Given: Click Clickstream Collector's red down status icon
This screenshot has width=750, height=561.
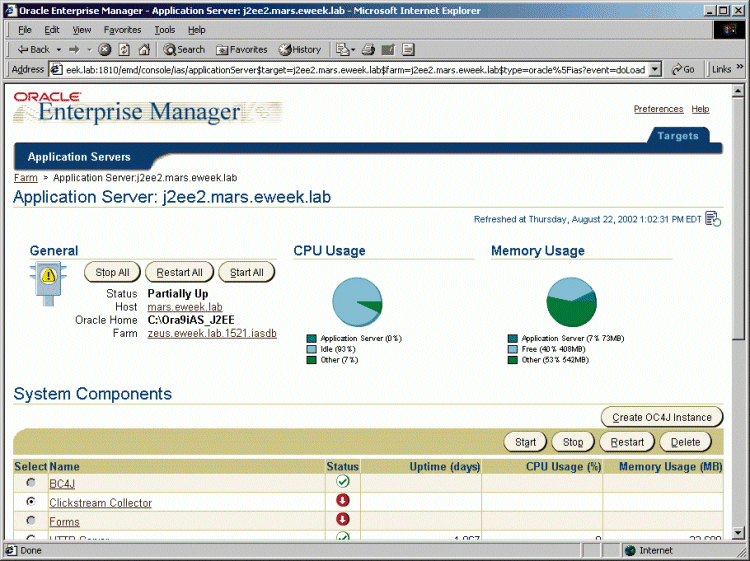Looking at the screenshot, I should [x=343, y=501].
